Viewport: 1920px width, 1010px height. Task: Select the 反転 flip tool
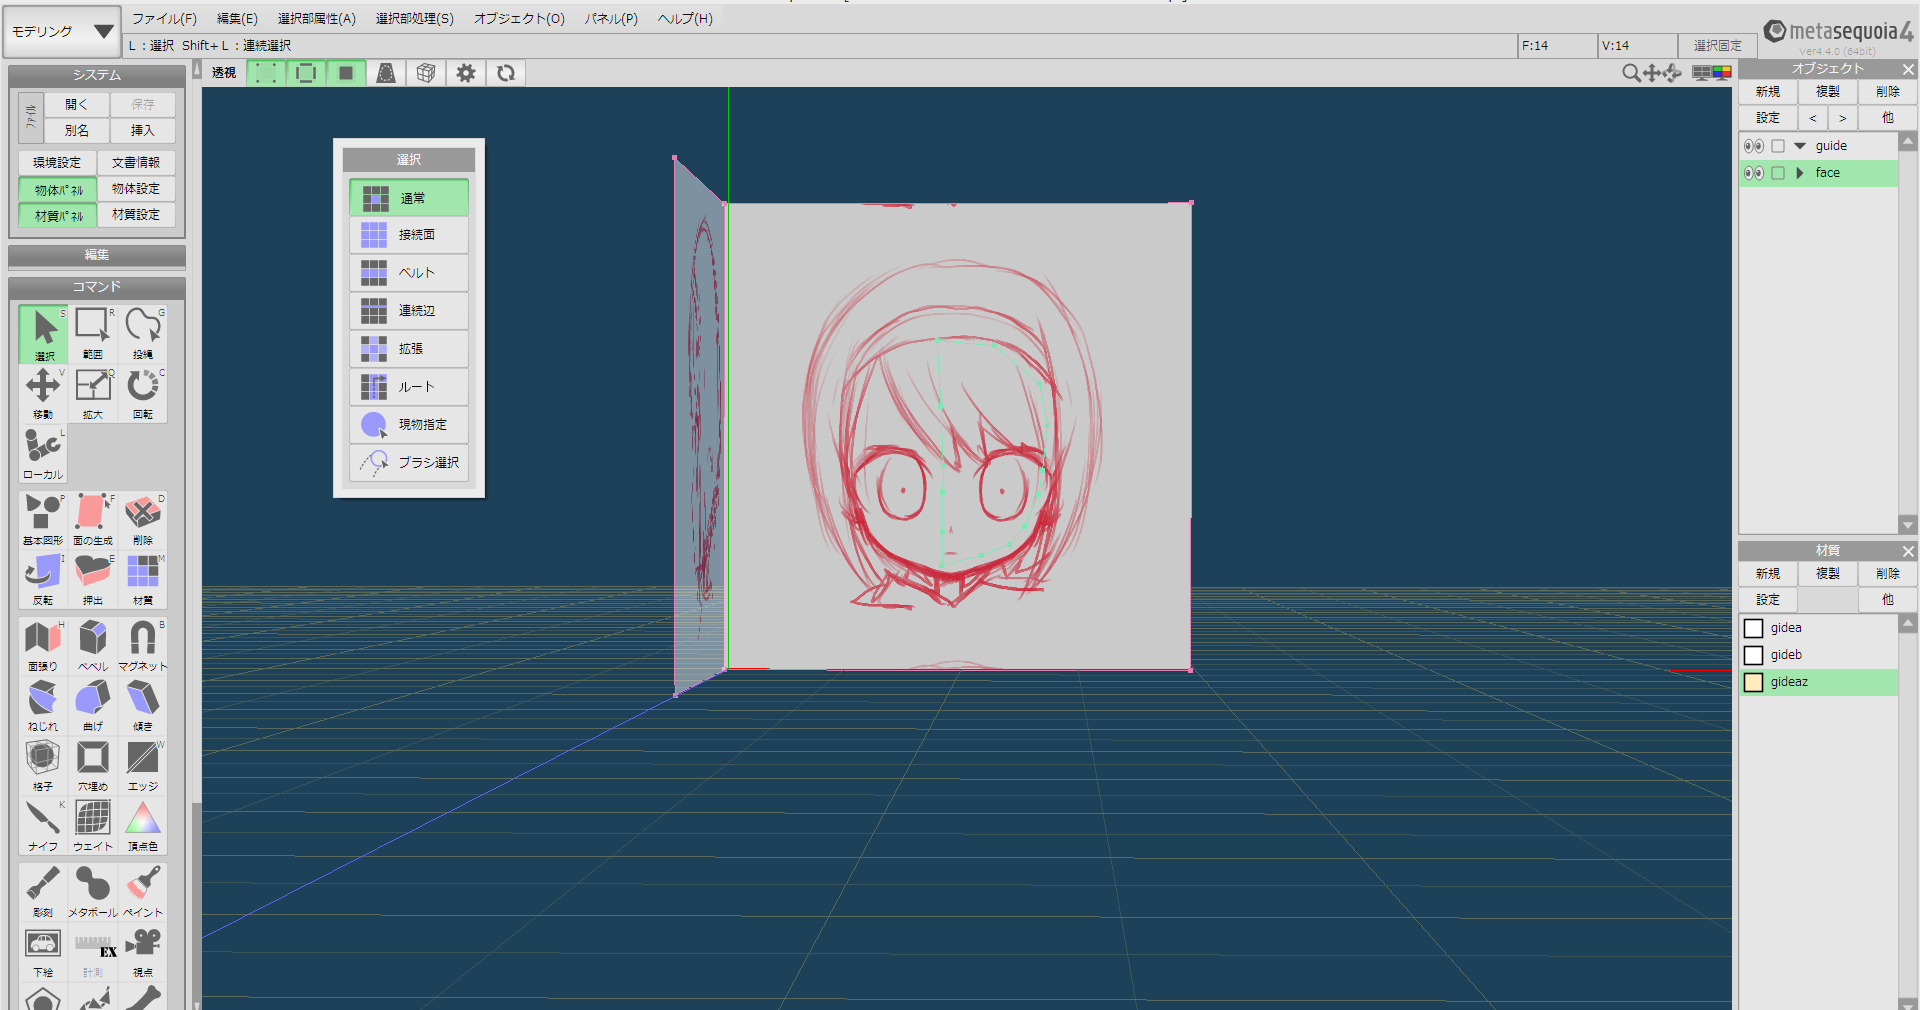coord(43,580)
